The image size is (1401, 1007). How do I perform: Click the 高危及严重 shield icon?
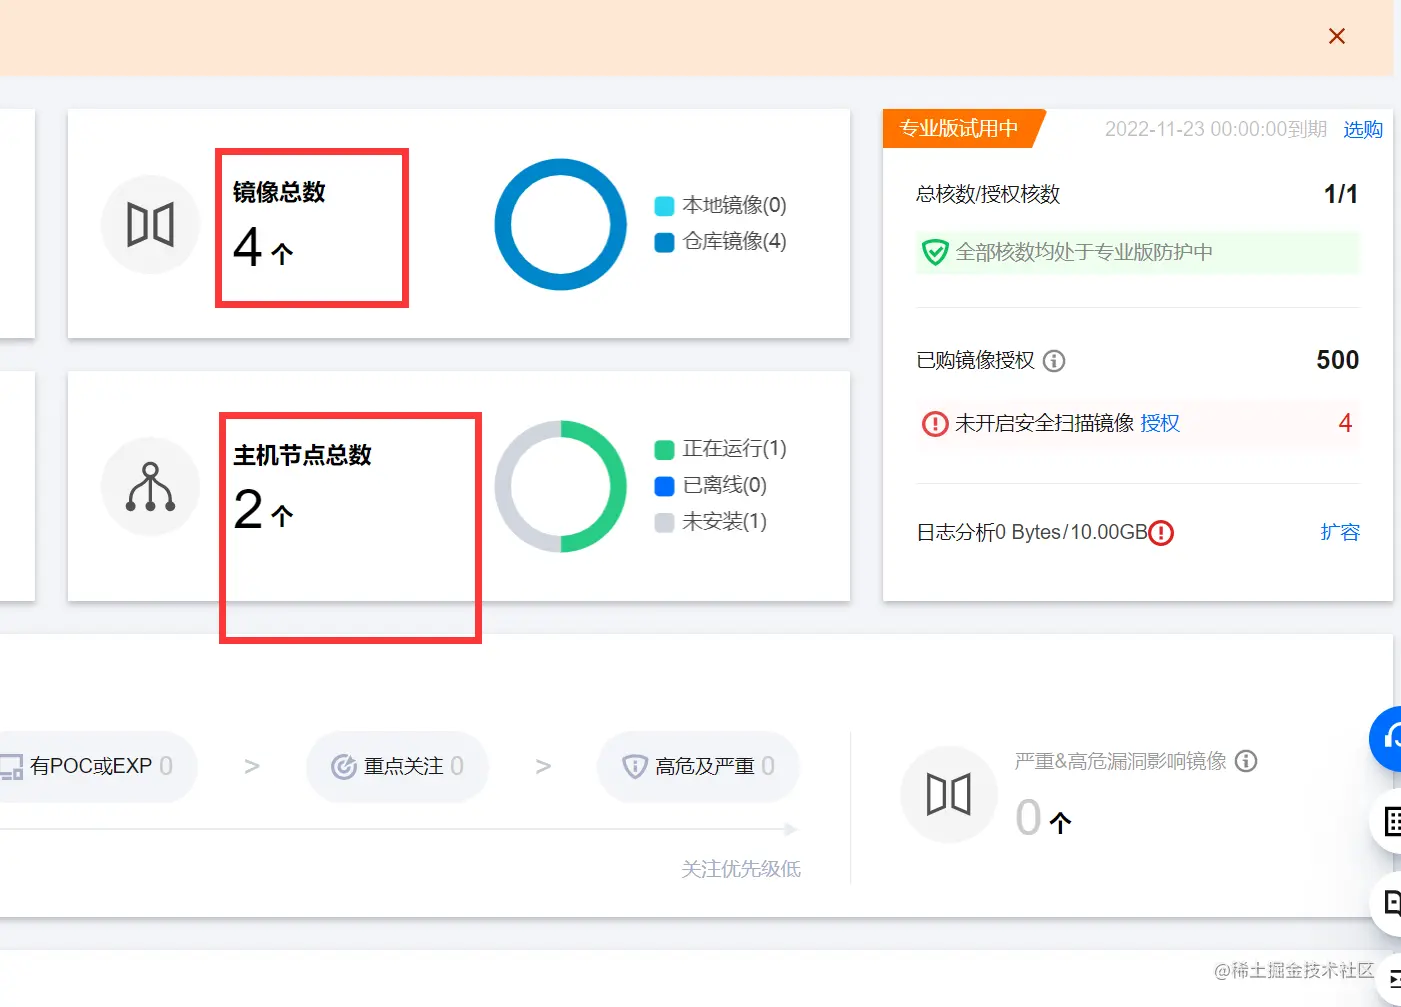tap(635, 767)
